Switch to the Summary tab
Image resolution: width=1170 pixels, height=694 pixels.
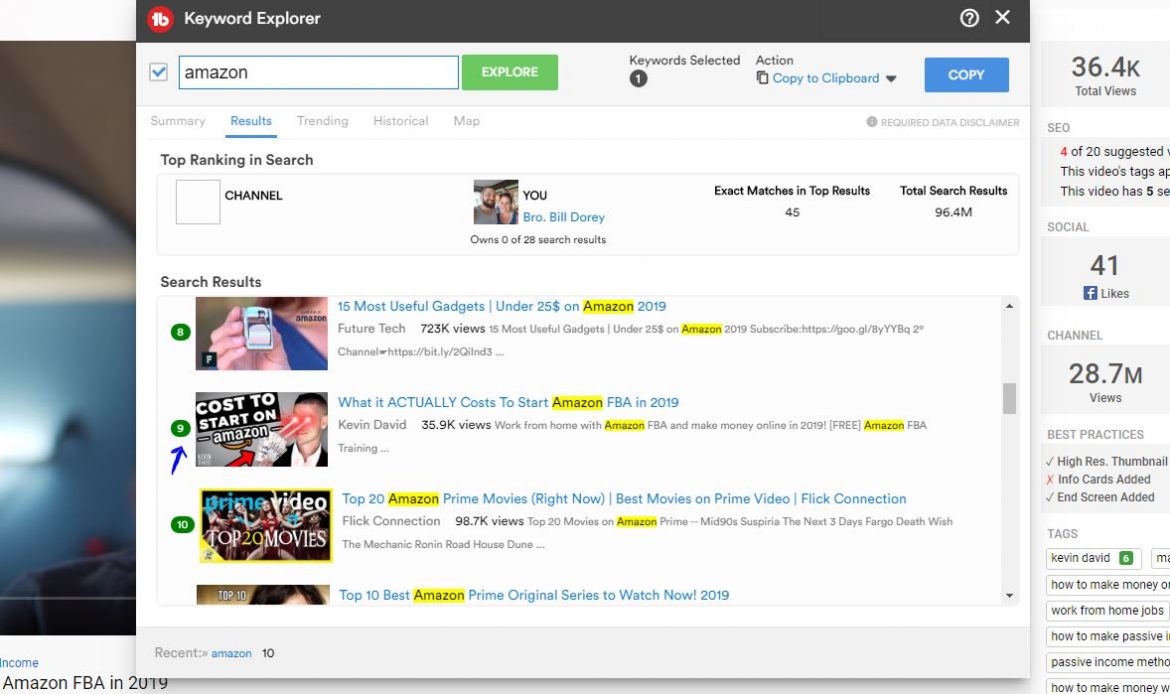[178, 121]
